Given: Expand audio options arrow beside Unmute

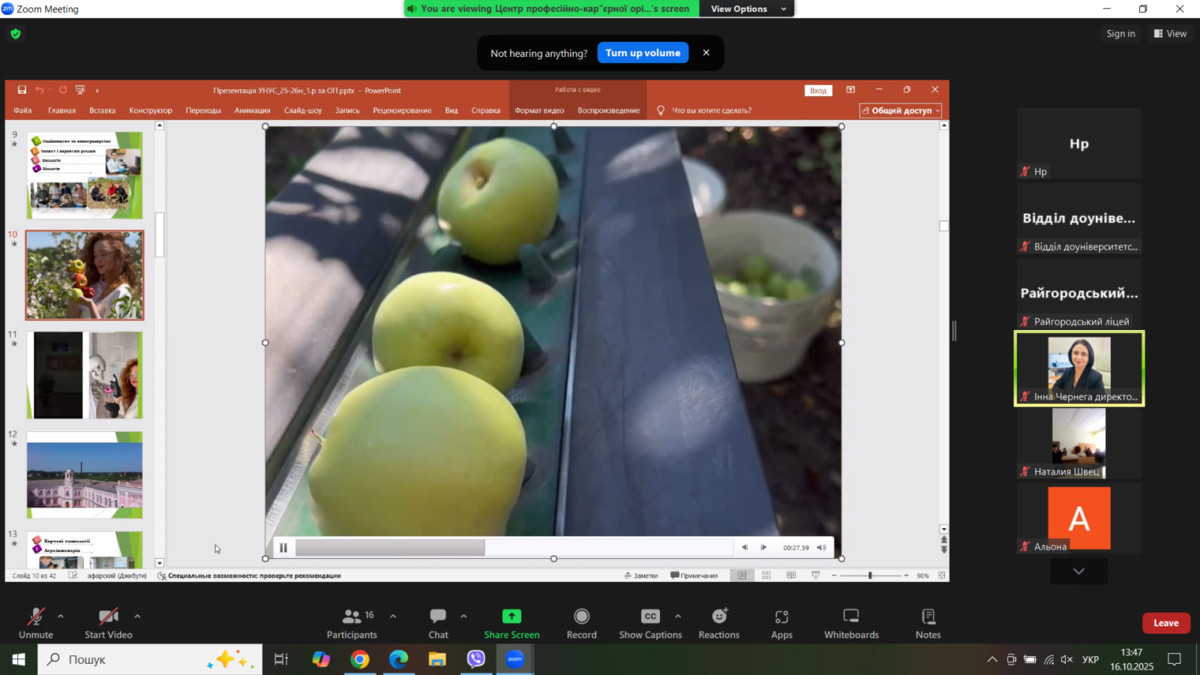Looking at the screenshot, I should [61, 616].
